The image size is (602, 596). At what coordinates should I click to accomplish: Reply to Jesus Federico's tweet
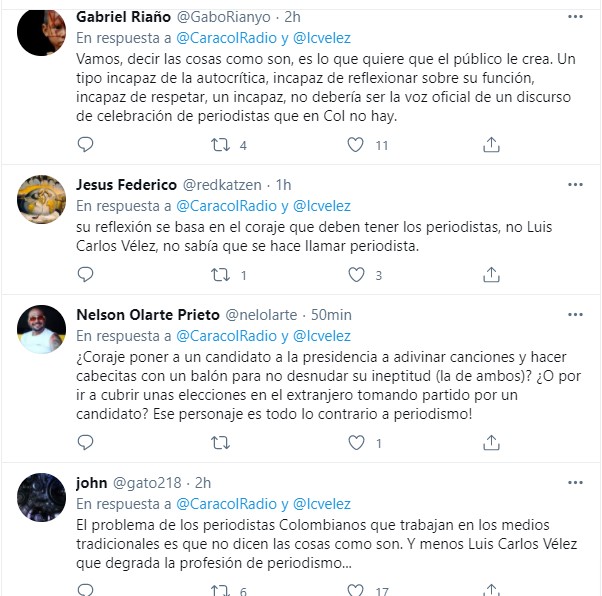85,274
